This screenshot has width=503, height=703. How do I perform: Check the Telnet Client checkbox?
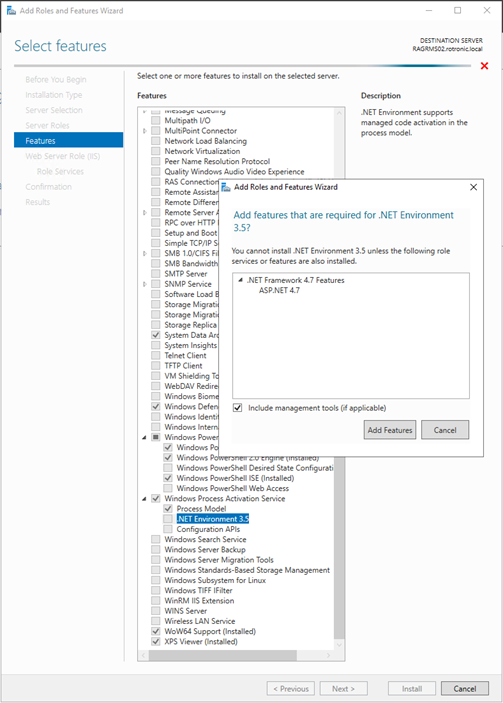[x=156, y=356]
